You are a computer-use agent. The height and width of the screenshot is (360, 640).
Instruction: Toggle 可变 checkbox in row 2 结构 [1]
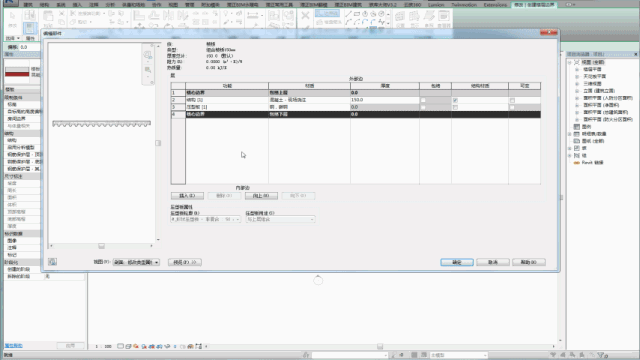click(512, 100)
